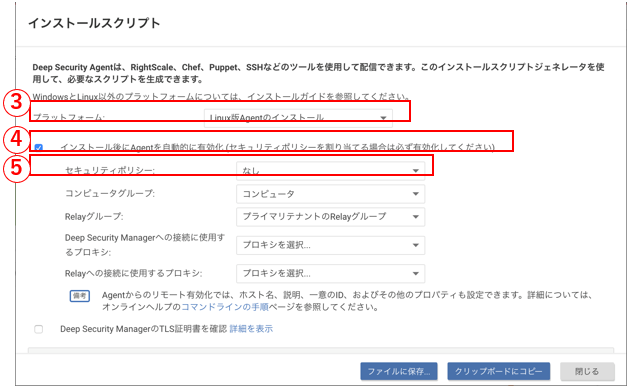
Task: Toggle the auto-activate Agent after install checkbox
Action: click(39, 147)
